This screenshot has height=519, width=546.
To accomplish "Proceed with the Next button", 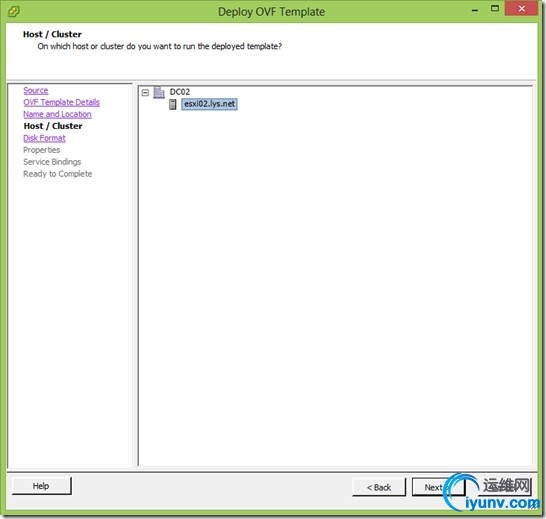I will [438, 487].
